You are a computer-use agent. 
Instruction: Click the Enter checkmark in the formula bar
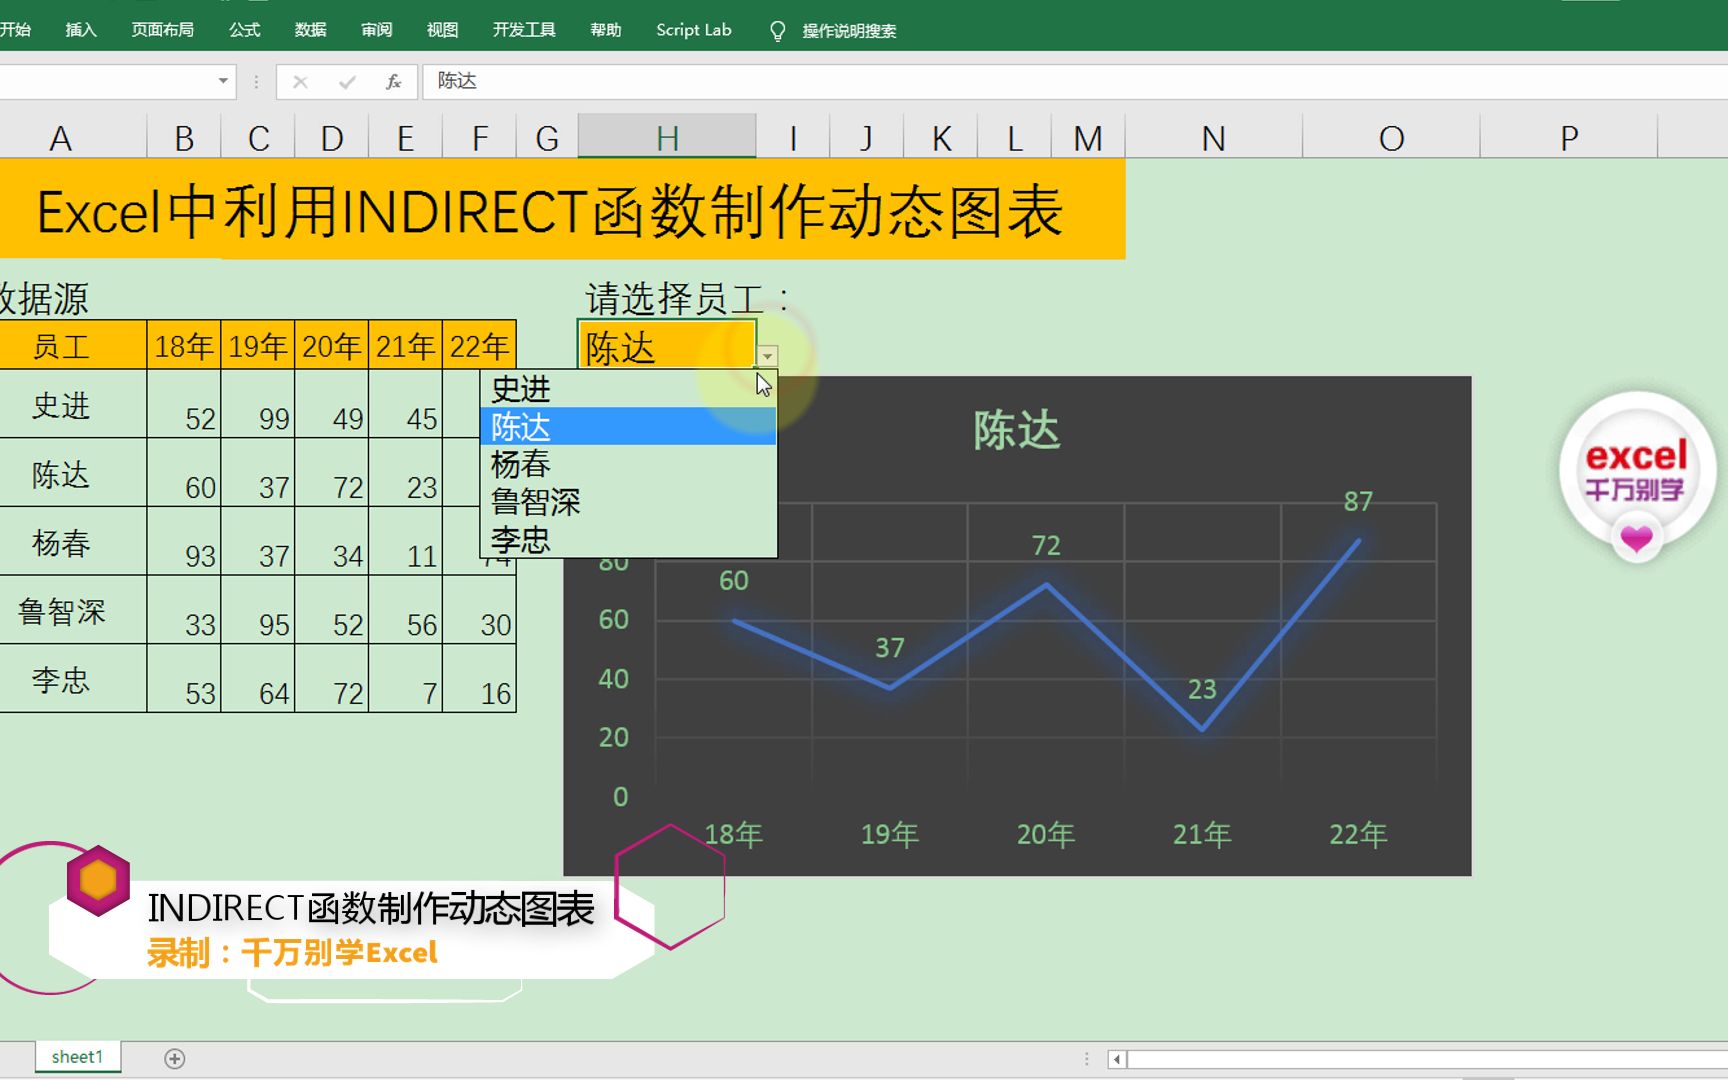[347, 81]
